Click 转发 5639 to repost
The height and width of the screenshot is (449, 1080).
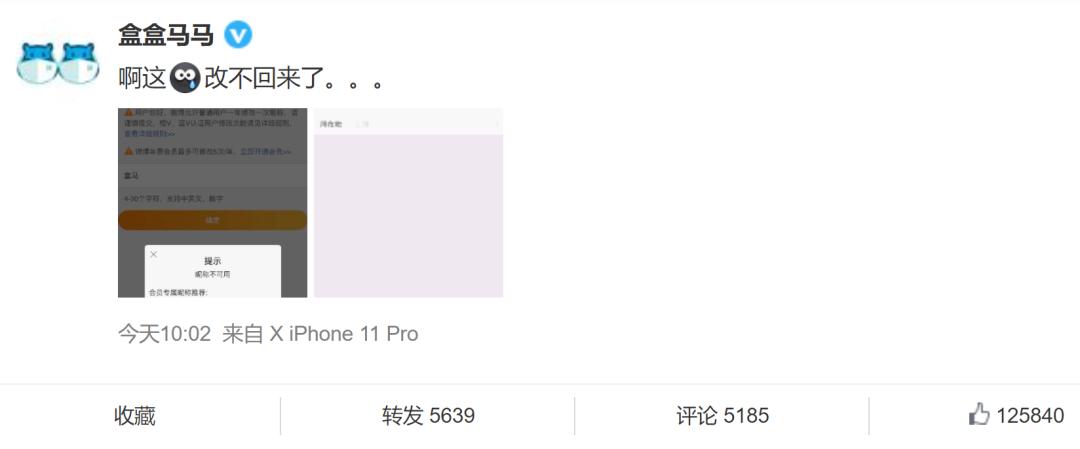point(428,416)
